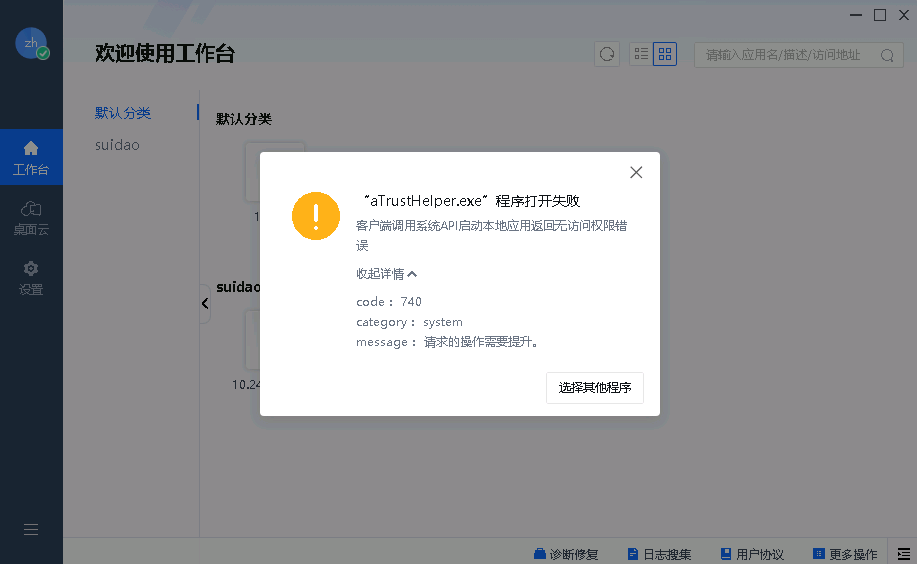Image resolution: width=917 pixels, height=564 pixels.
Task: Click the category system text
Action: pos(409,322)
